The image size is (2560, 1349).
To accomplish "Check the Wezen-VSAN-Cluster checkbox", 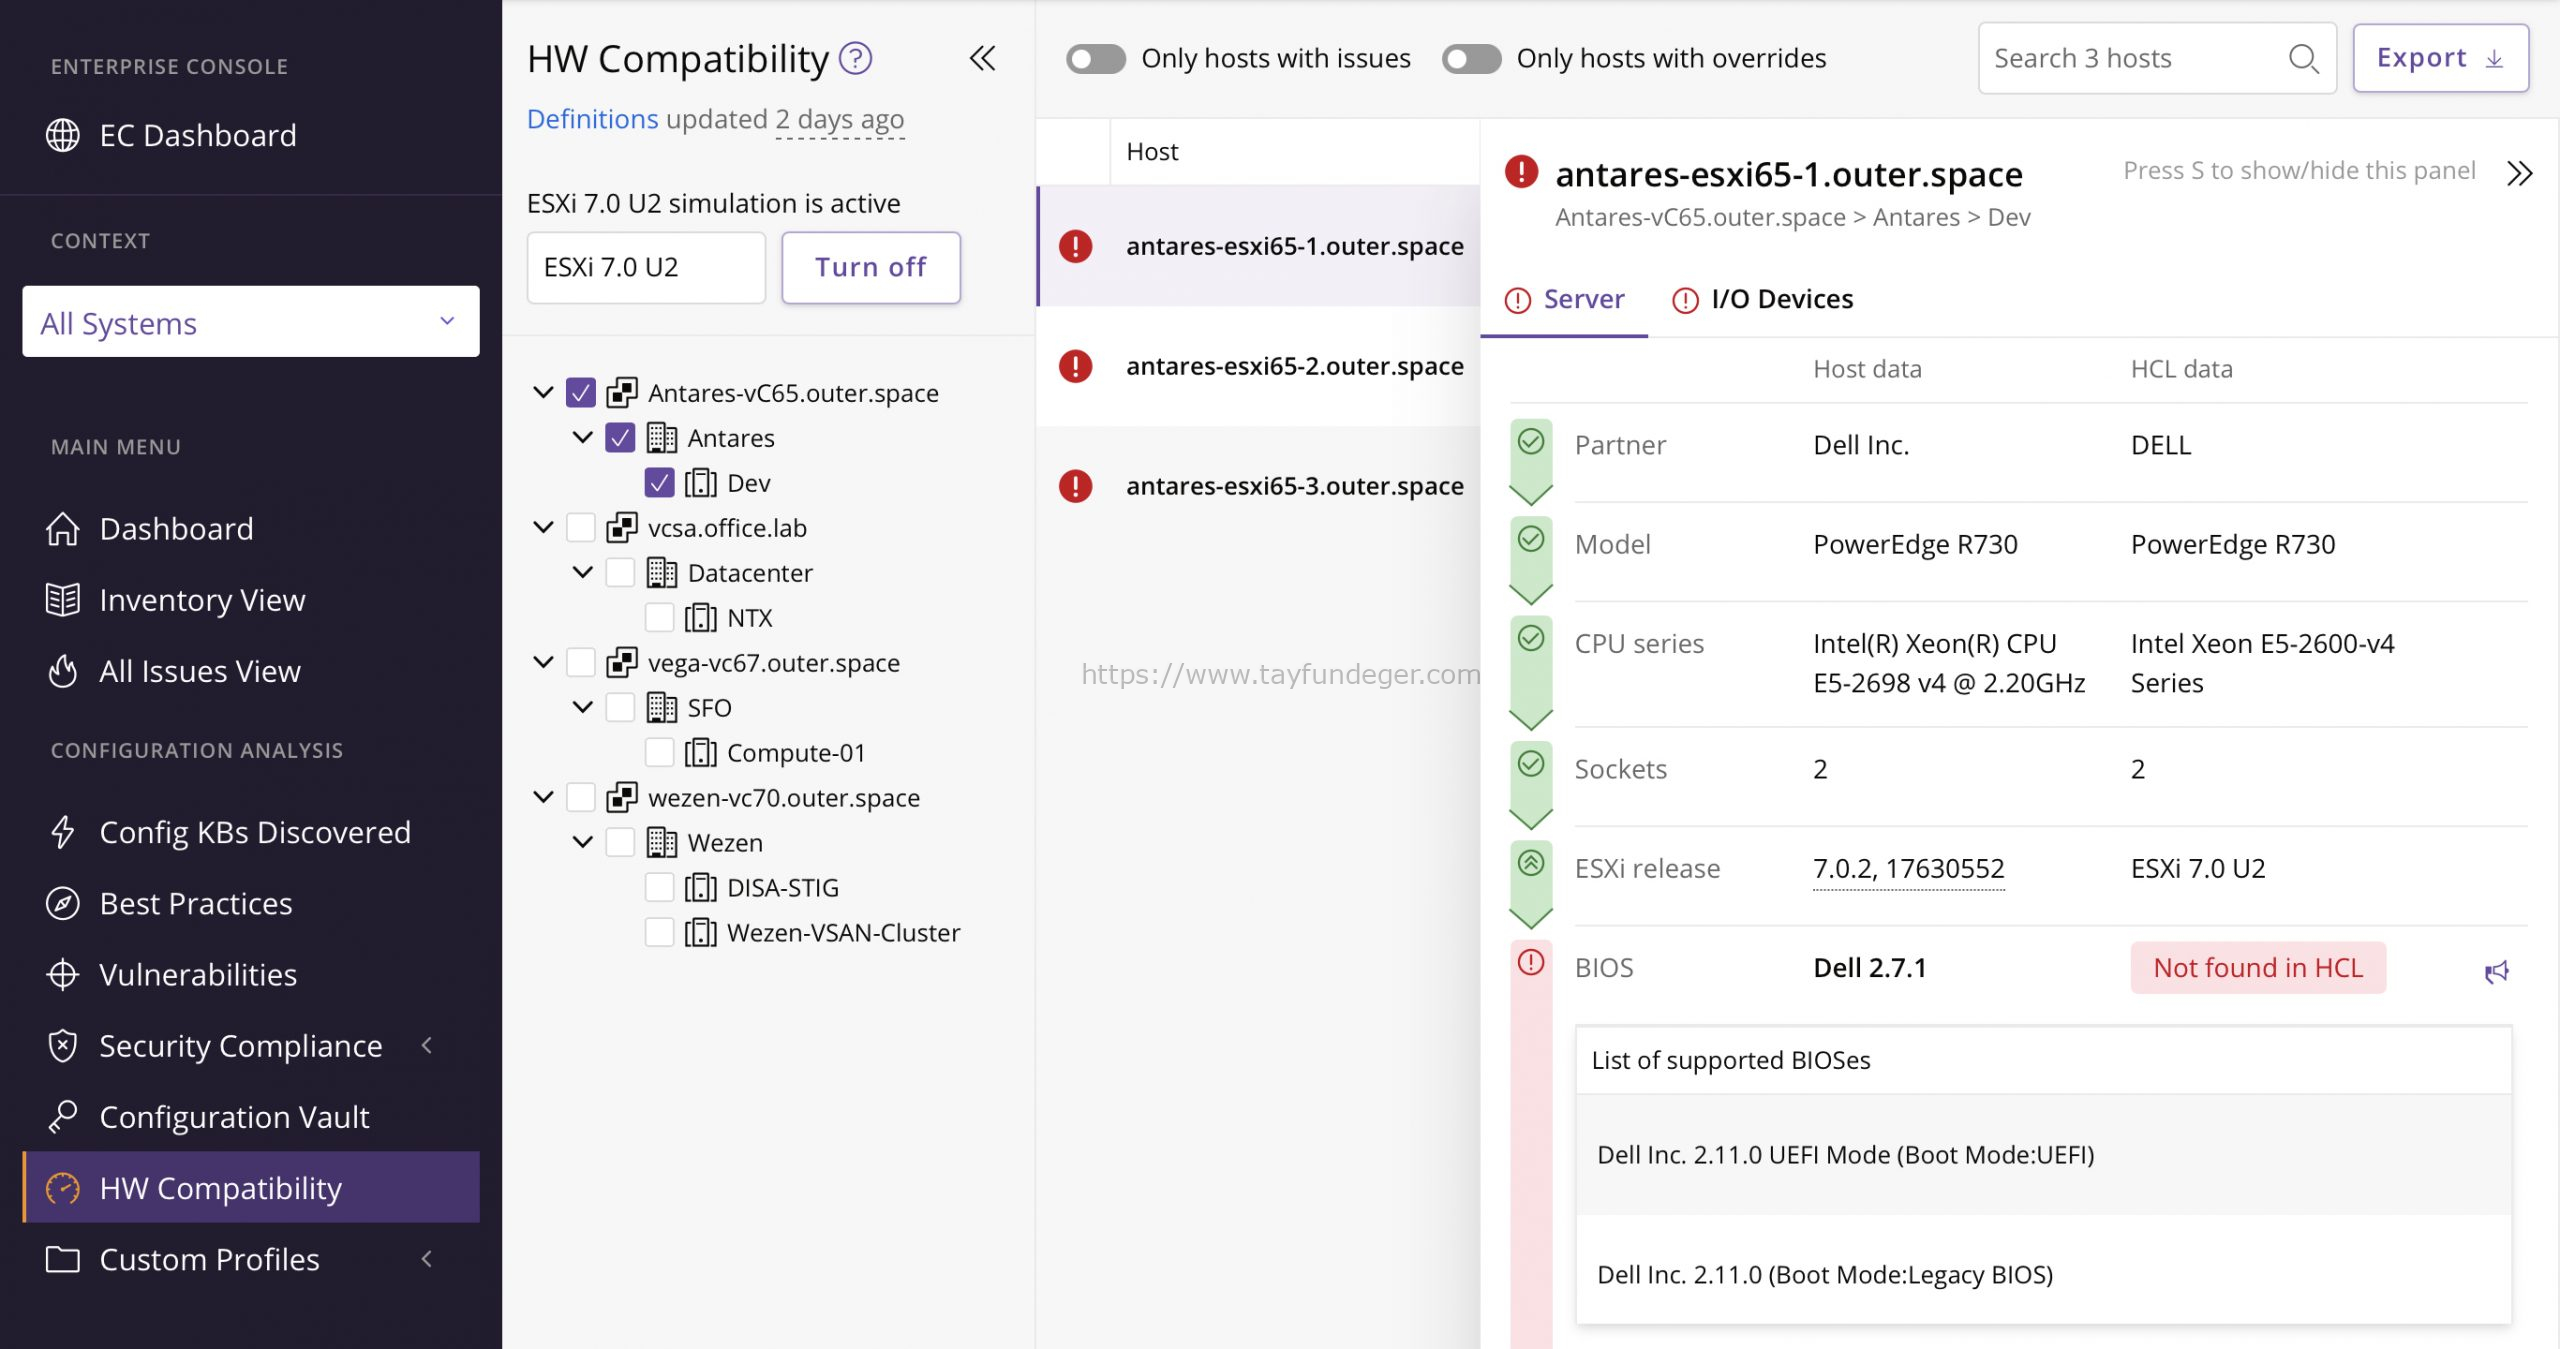I will [x=659, y=932].
